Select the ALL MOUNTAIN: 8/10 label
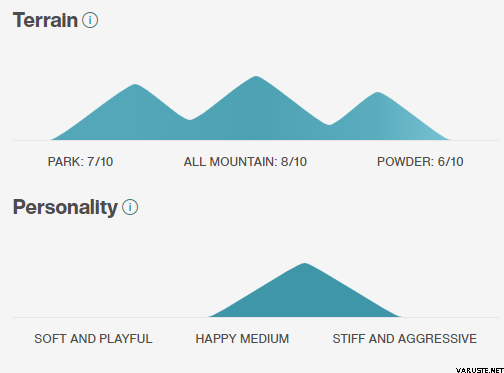This screenshot has width=504, height=373. coord(245,162)
